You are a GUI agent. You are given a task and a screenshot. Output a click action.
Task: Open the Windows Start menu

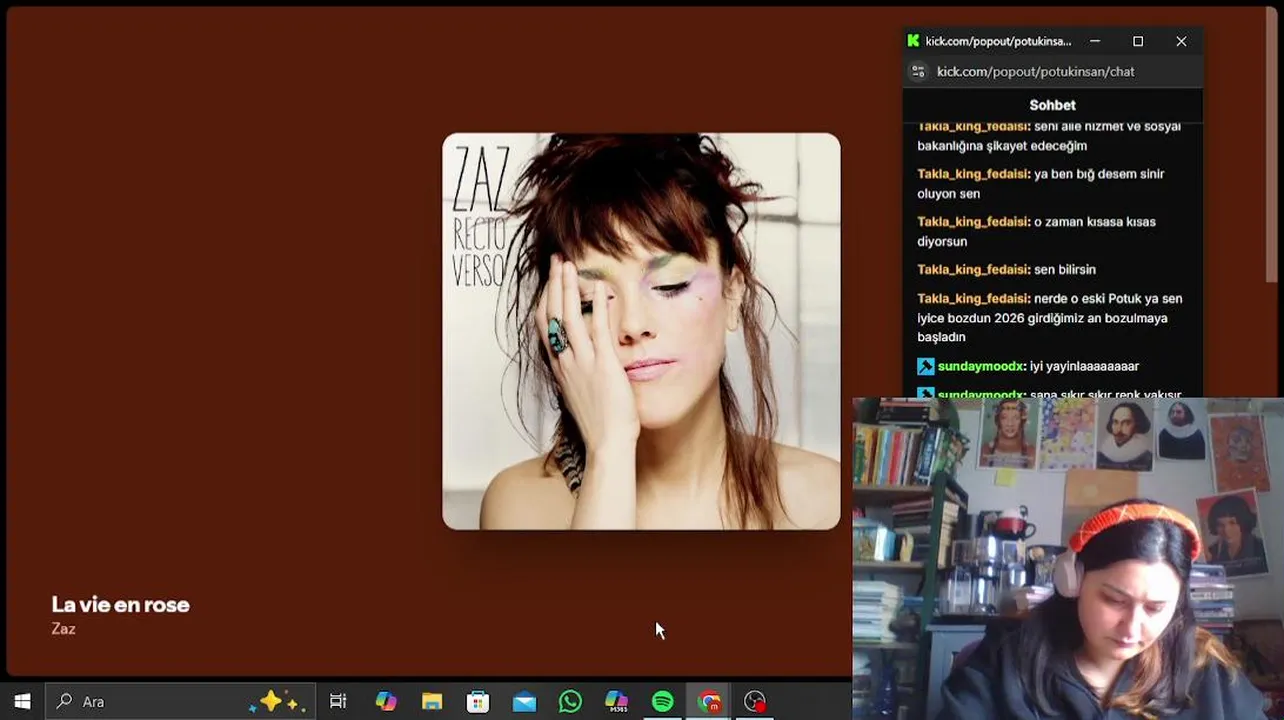[22, 701]
